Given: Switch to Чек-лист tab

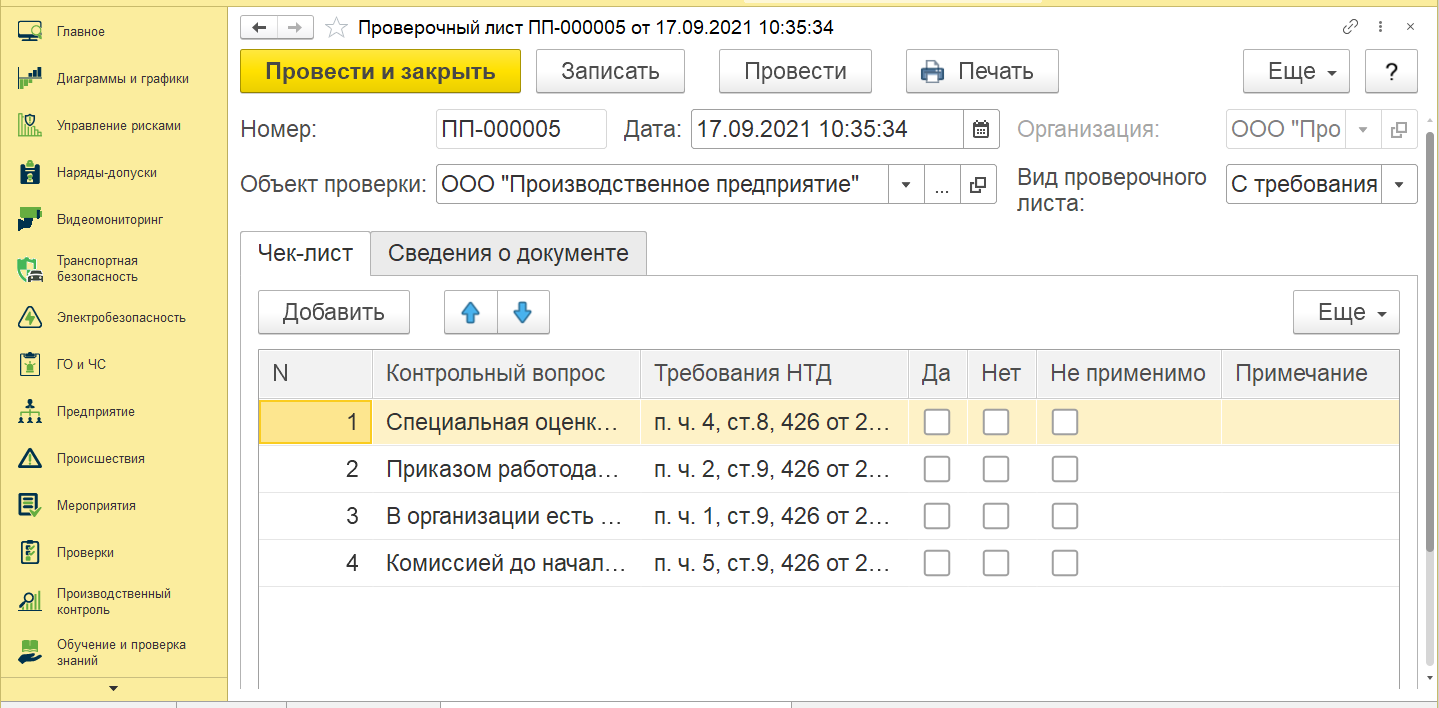Looking at the screenshot, I should click(x=305, y=252).
